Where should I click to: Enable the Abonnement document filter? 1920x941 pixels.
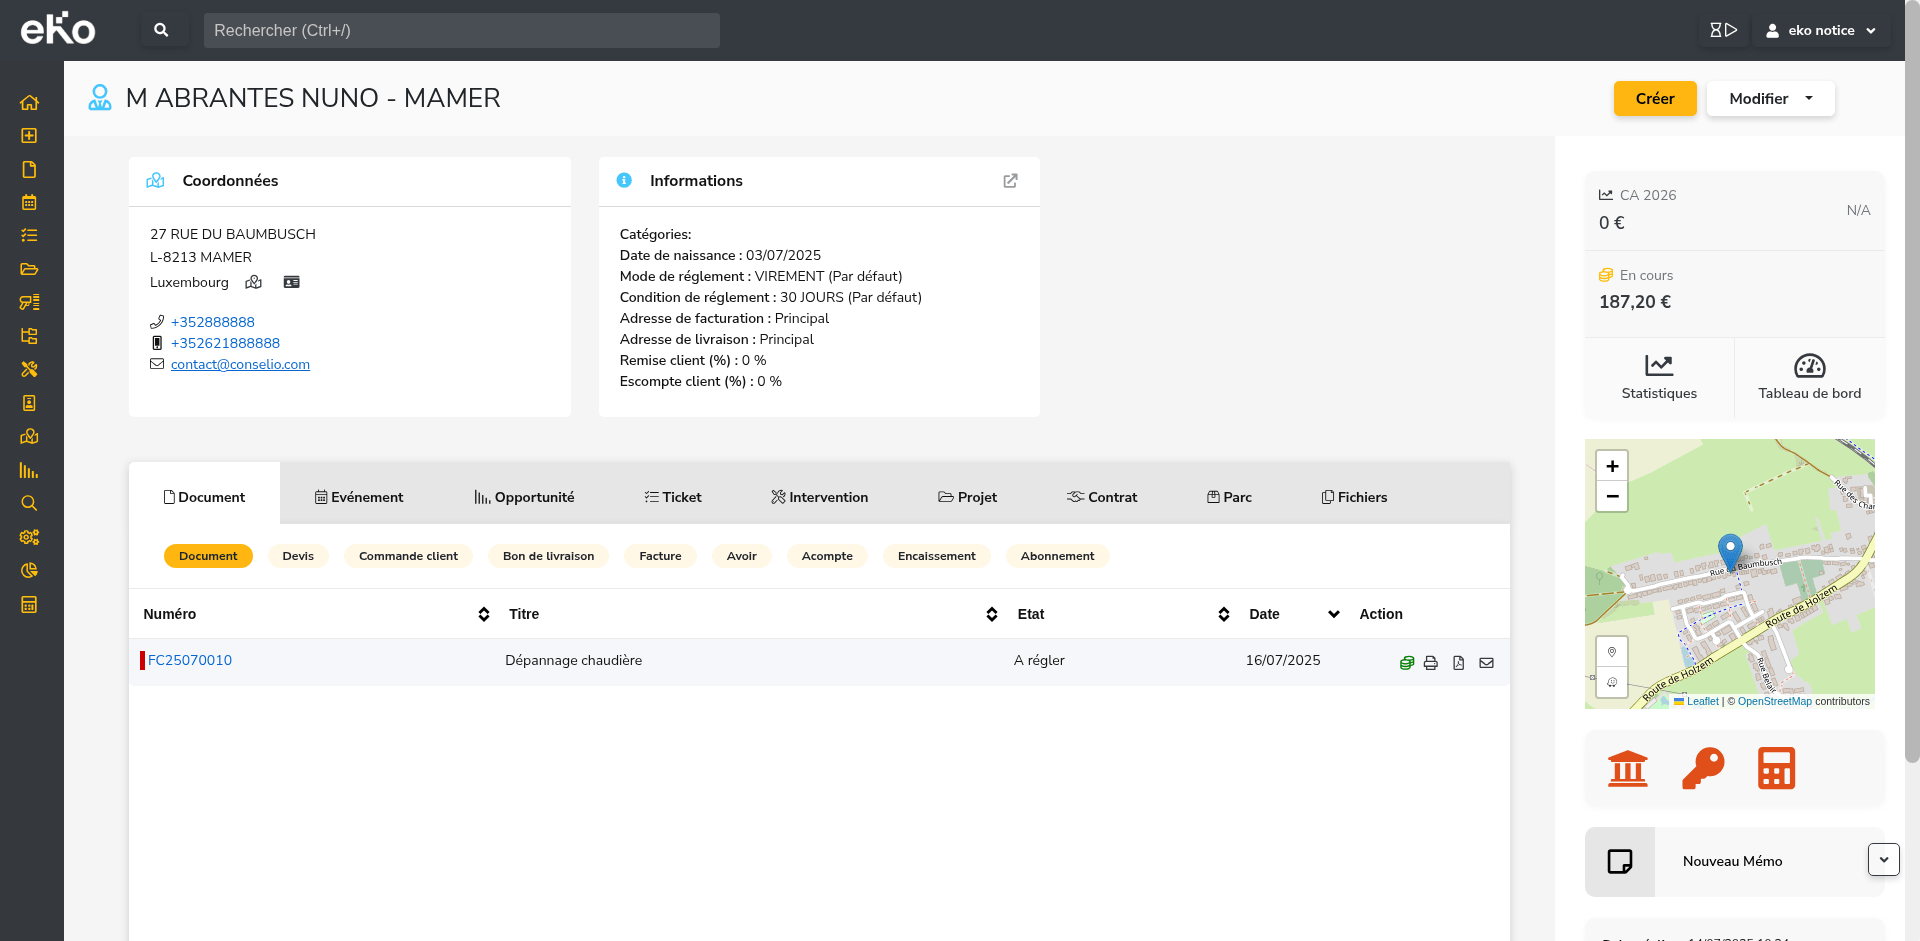1057,556
